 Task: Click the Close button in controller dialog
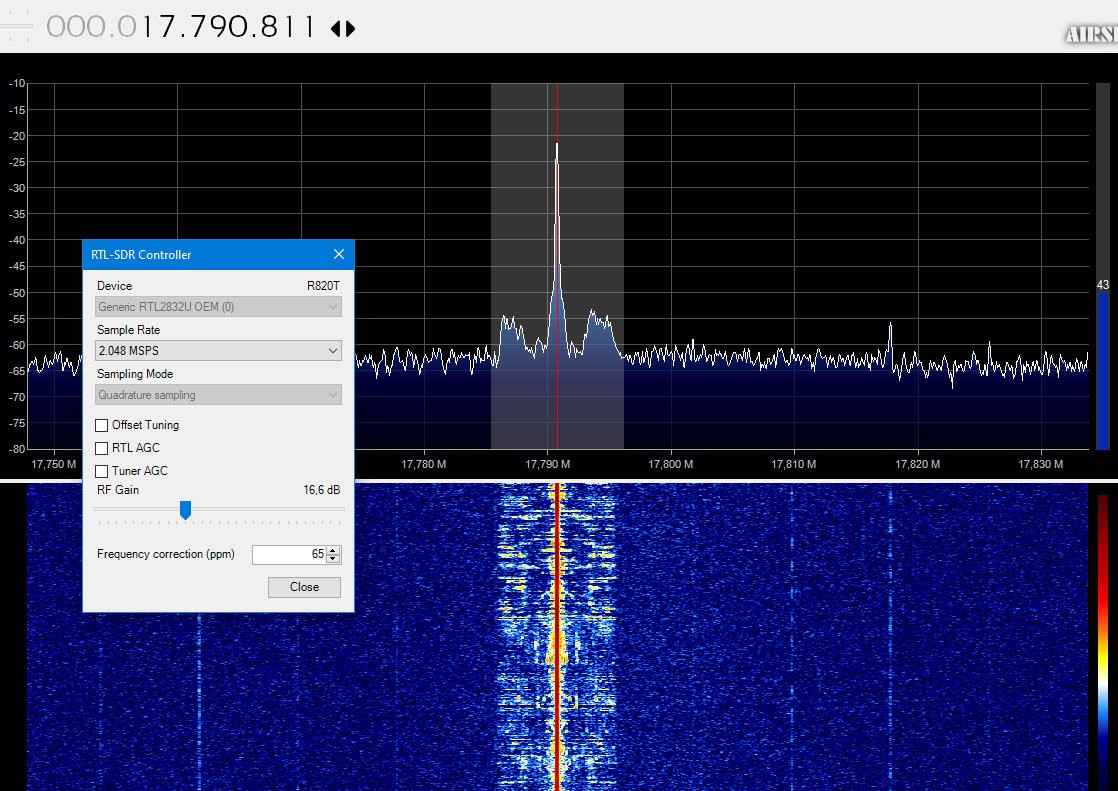pyautogui.click(x=304, y=587)
